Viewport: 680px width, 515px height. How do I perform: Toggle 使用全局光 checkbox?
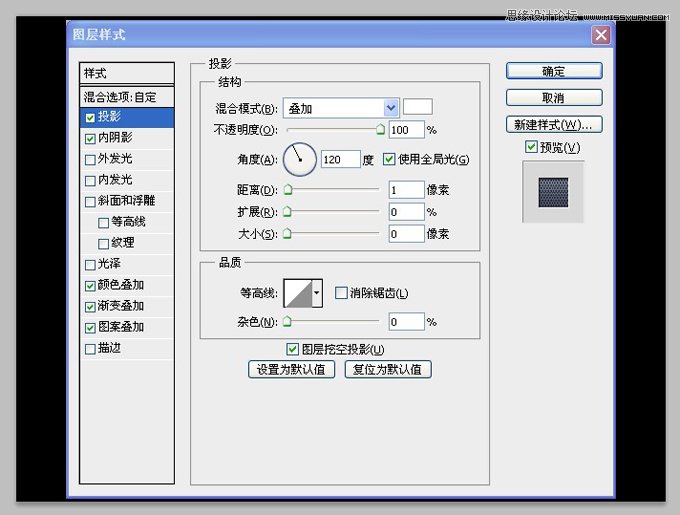(389, 160)
